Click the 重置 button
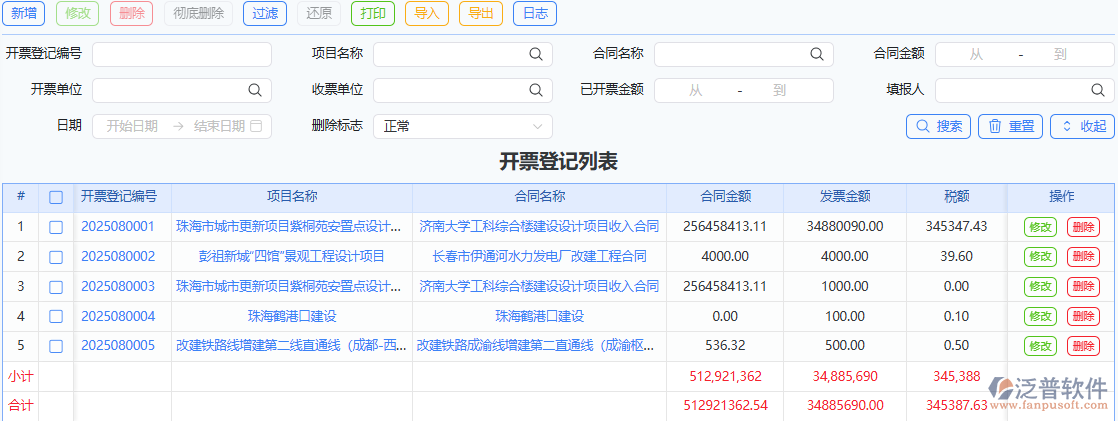 [x=1010, y=126]
